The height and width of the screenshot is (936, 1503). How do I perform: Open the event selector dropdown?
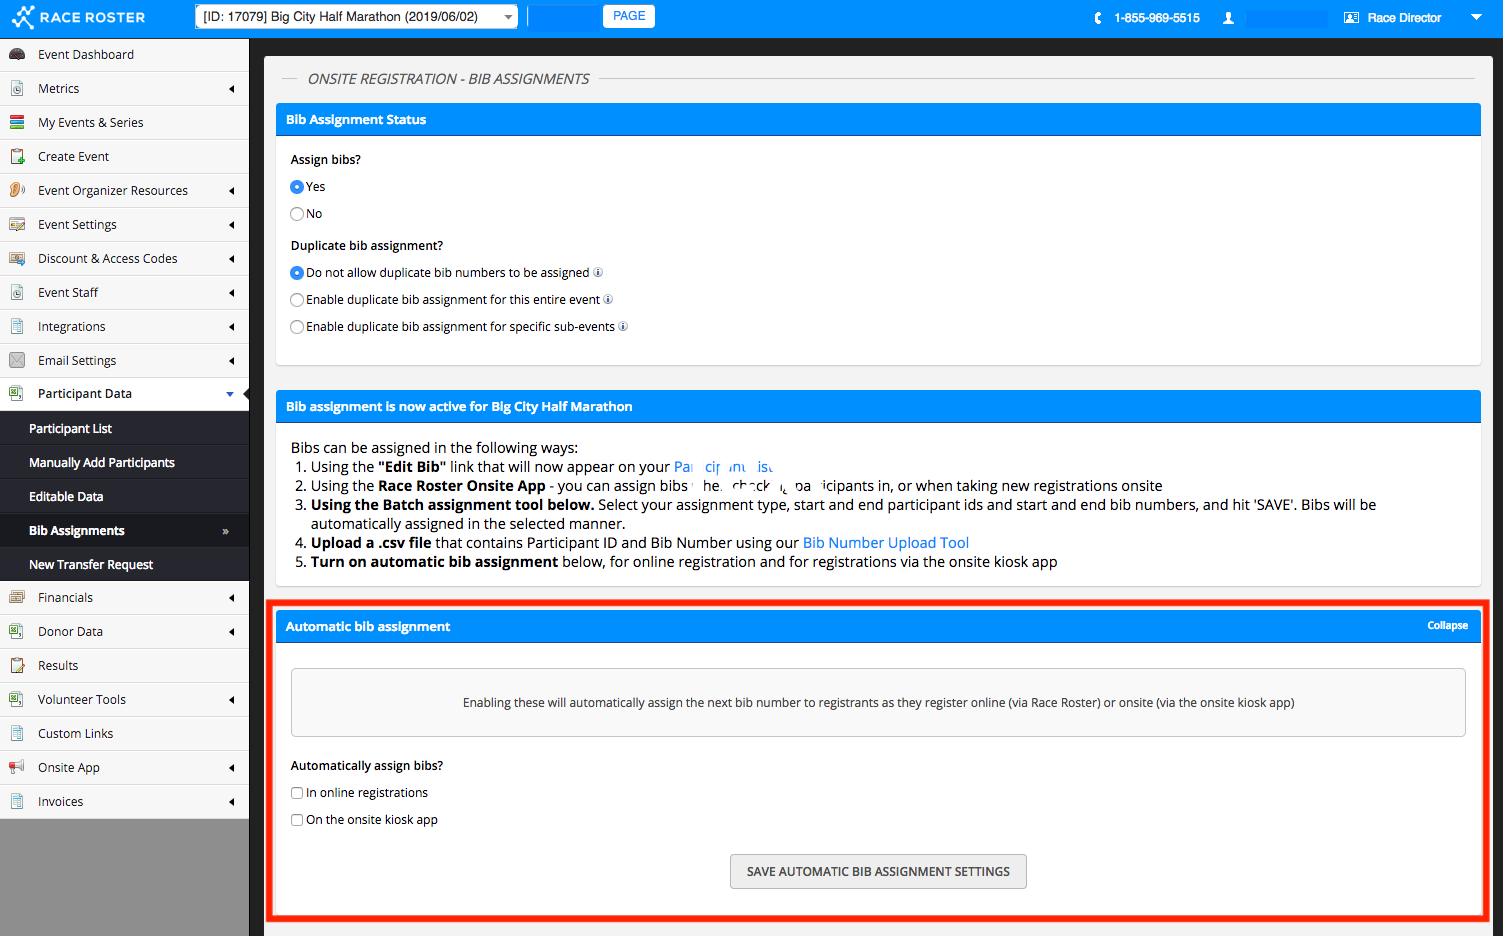356,17
